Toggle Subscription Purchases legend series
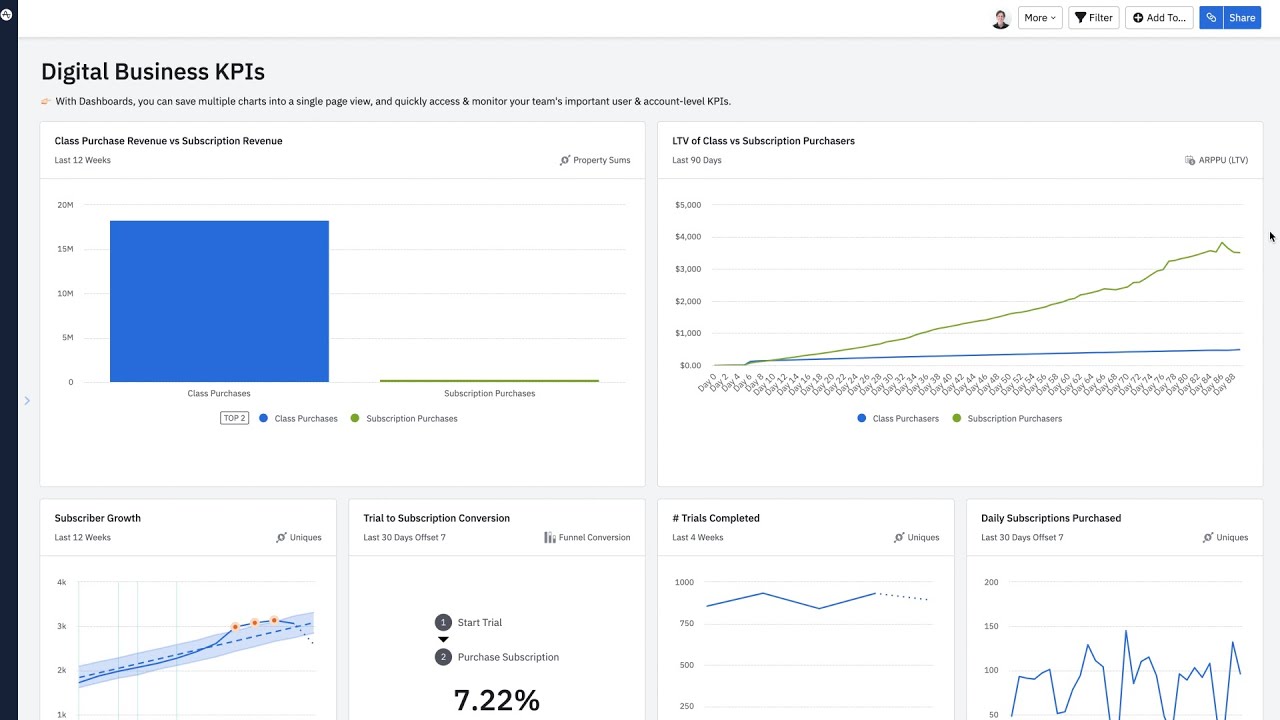This screenshot has width=1280, height=720. pyautogui.click(x=411, y=419)
